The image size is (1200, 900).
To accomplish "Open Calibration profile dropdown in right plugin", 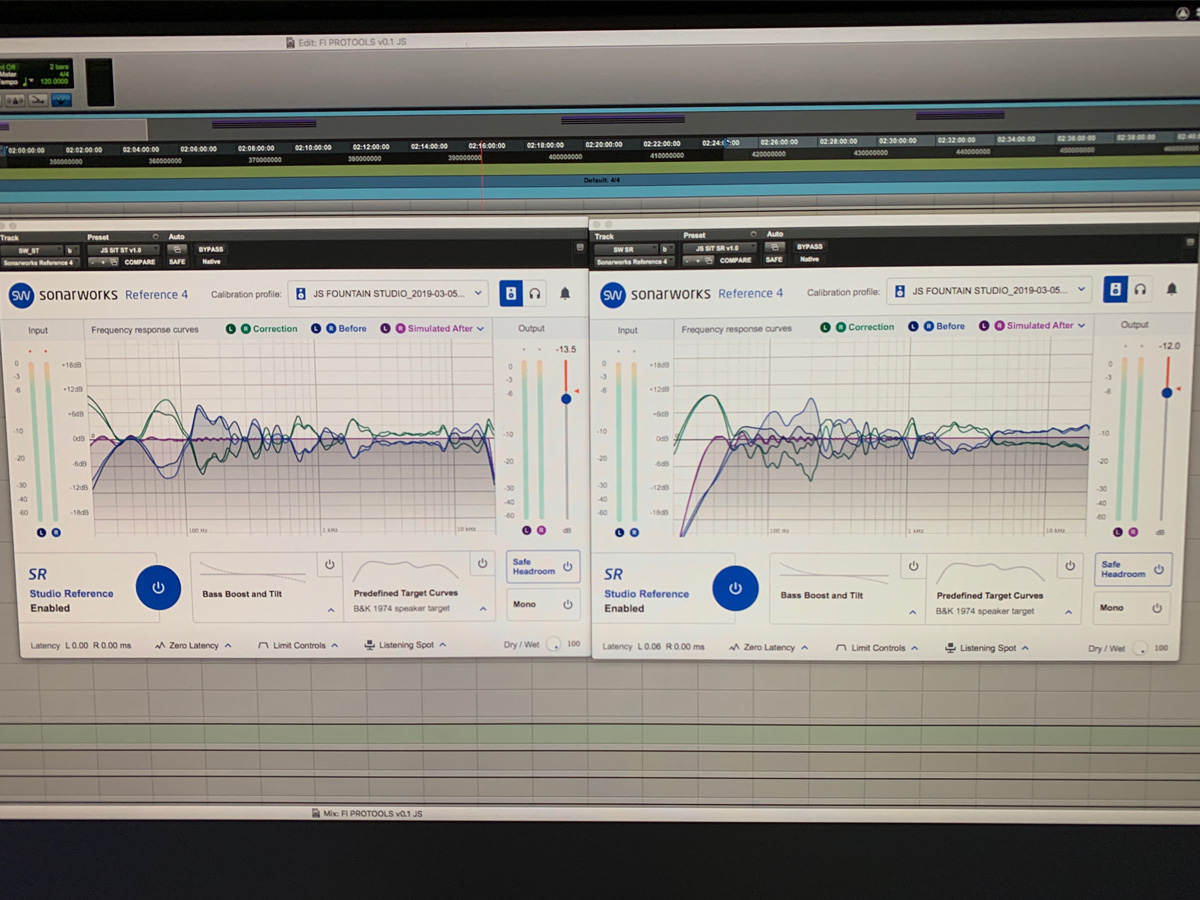I will pyautogui.click(x=988, y=291).
